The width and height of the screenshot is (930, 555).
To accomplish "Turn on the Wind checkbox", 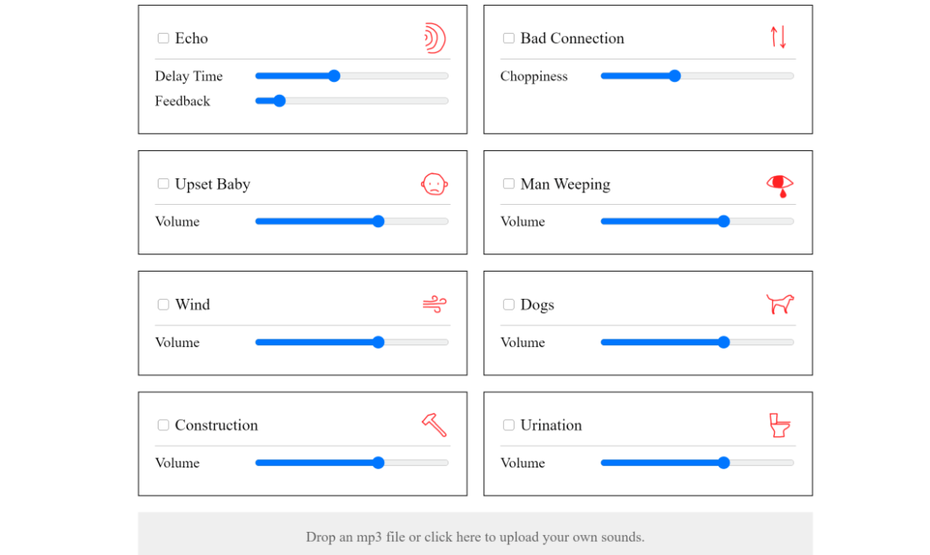I will click(163, 304).
